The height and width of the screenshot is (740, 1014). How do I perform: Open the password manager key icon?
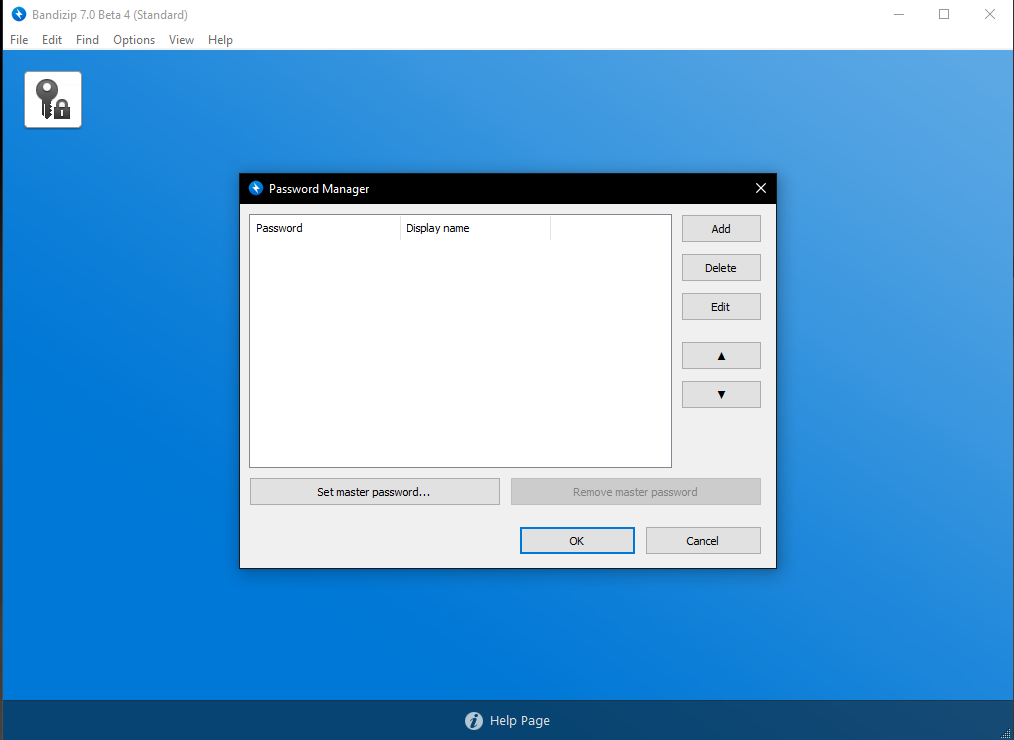pos(53,100)
